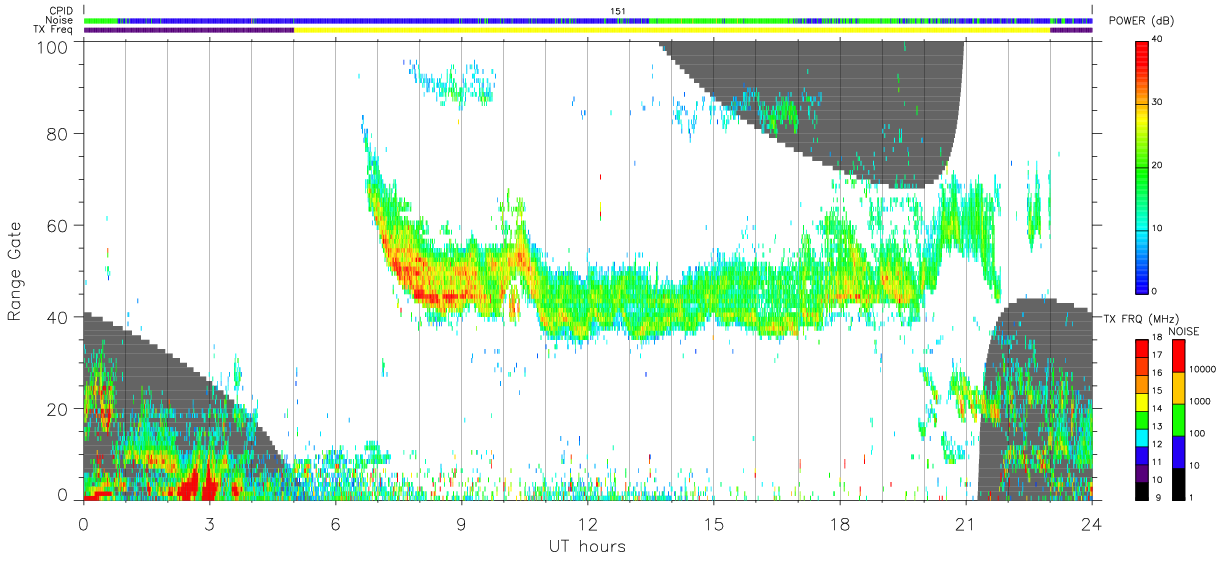
Task: Click the 'Range Gate' axis label
Action: 14,271
